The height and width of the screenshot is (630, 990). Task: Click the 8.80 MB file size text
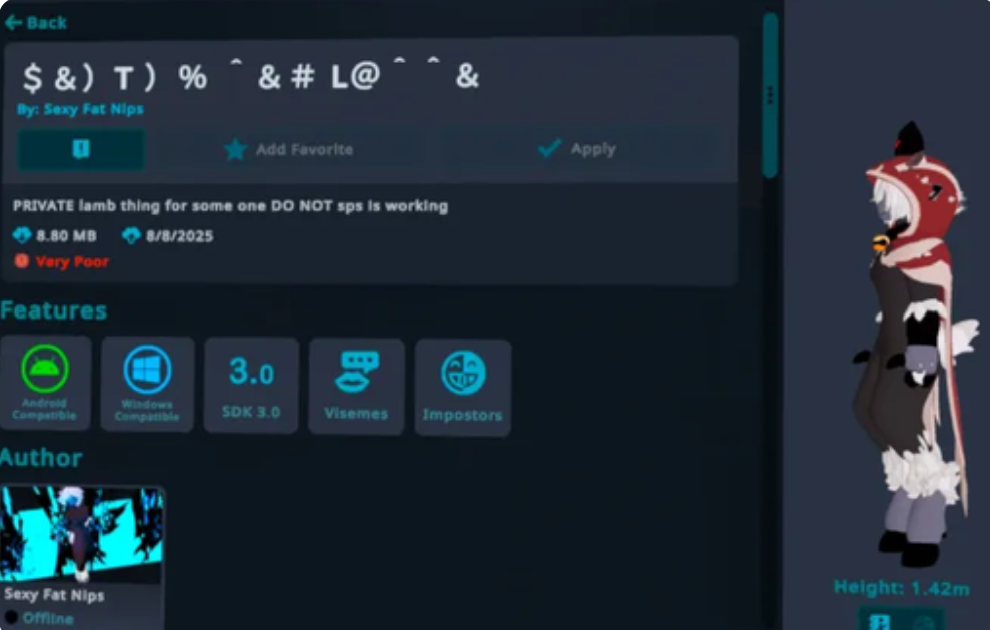coord(66,236)
